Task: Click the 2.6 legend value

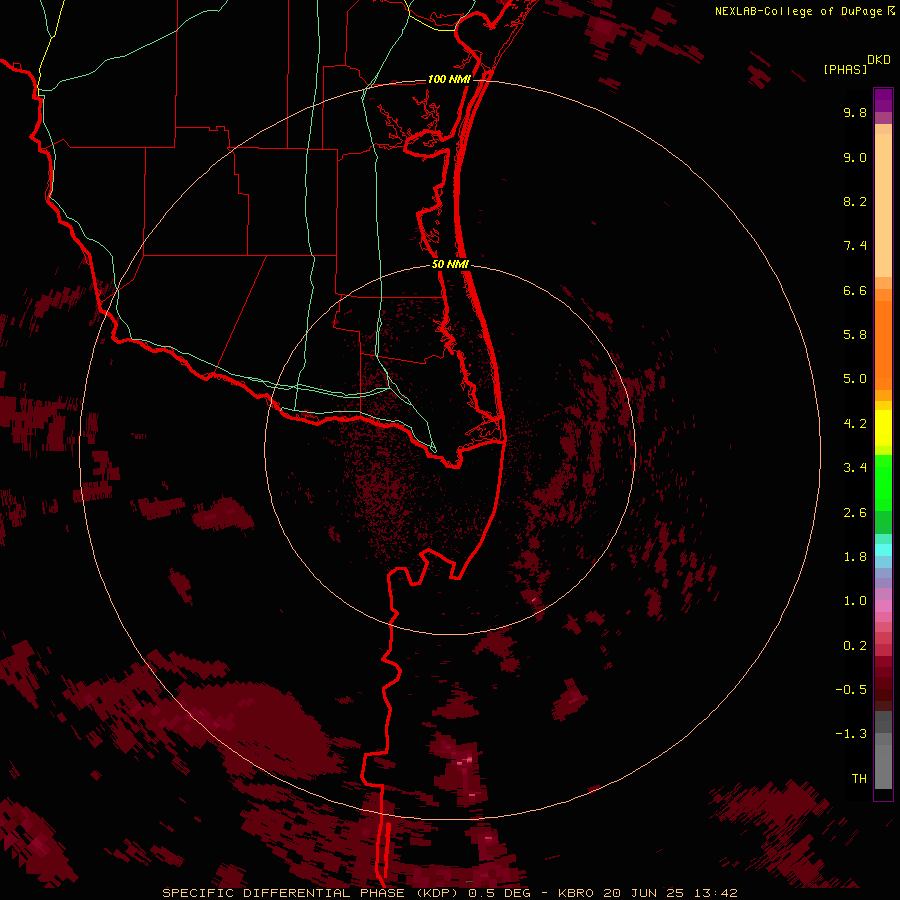Action: pyautogui.click(x=855, y=513)
